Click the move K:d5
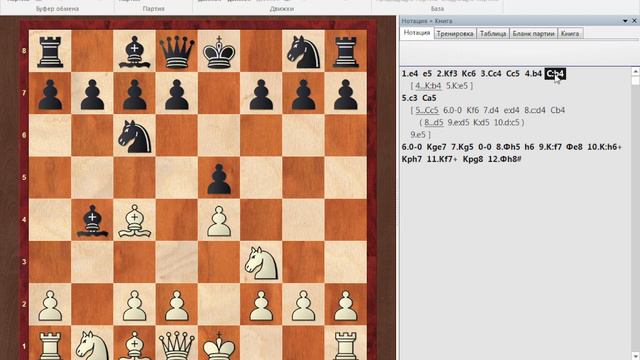 tap(481, 122)
